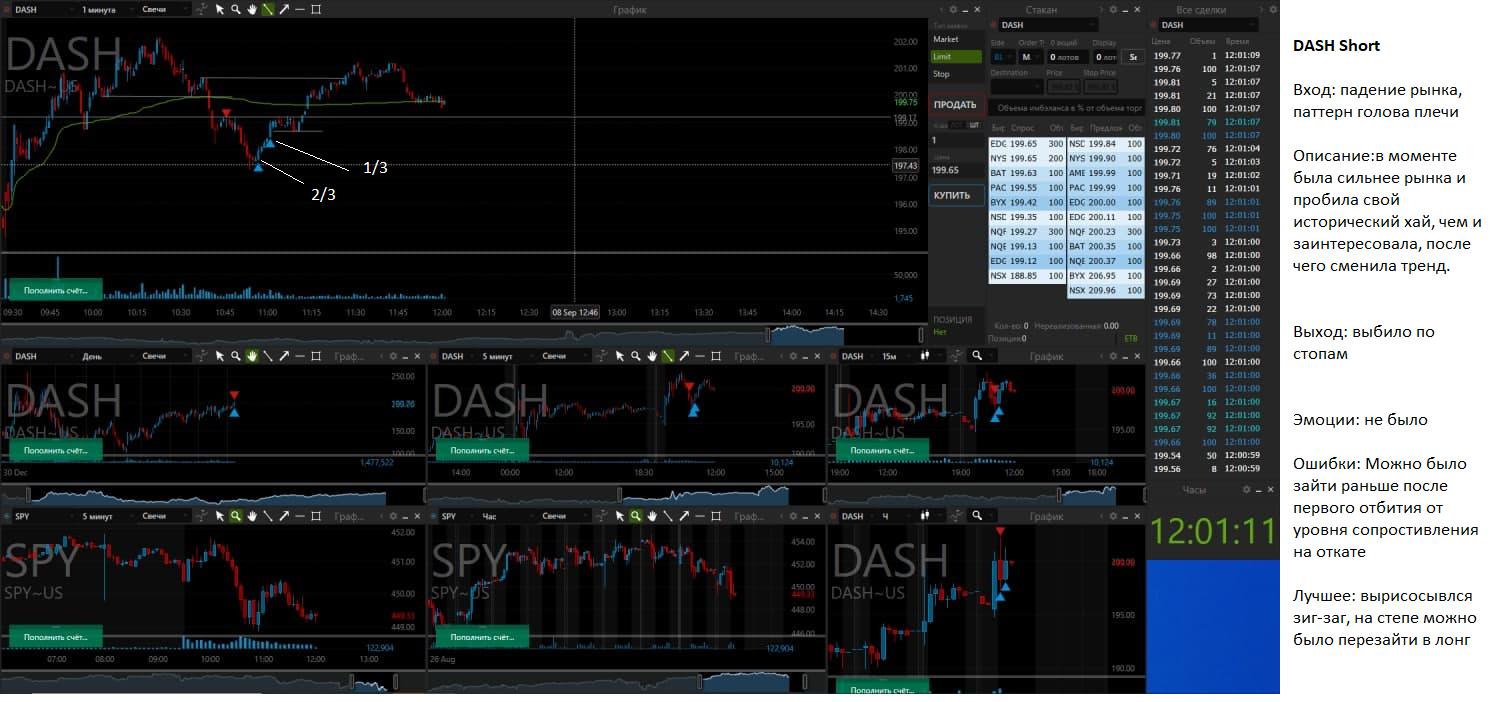Viewport: 1508px width, 702px height.
Task: Select the hand tool on the SPY Час chart
Action: click(x=652, y=516)
